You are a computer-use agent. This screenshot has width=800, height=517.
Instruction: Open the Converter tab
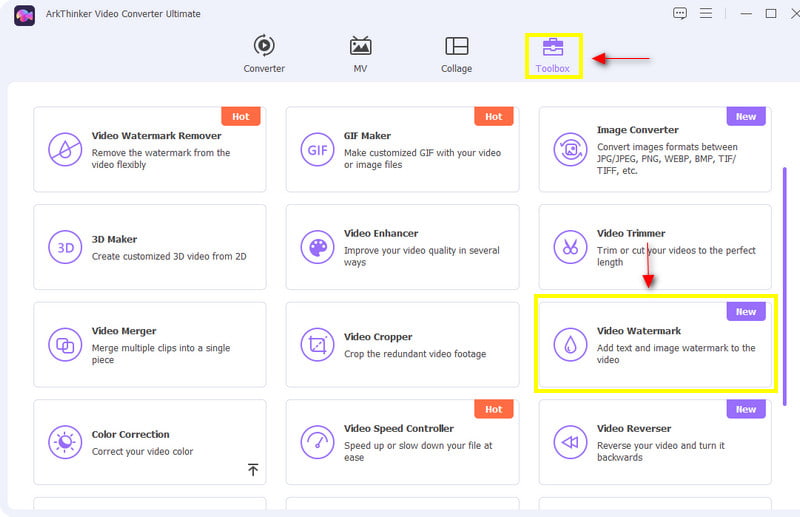tap(264, 54)
